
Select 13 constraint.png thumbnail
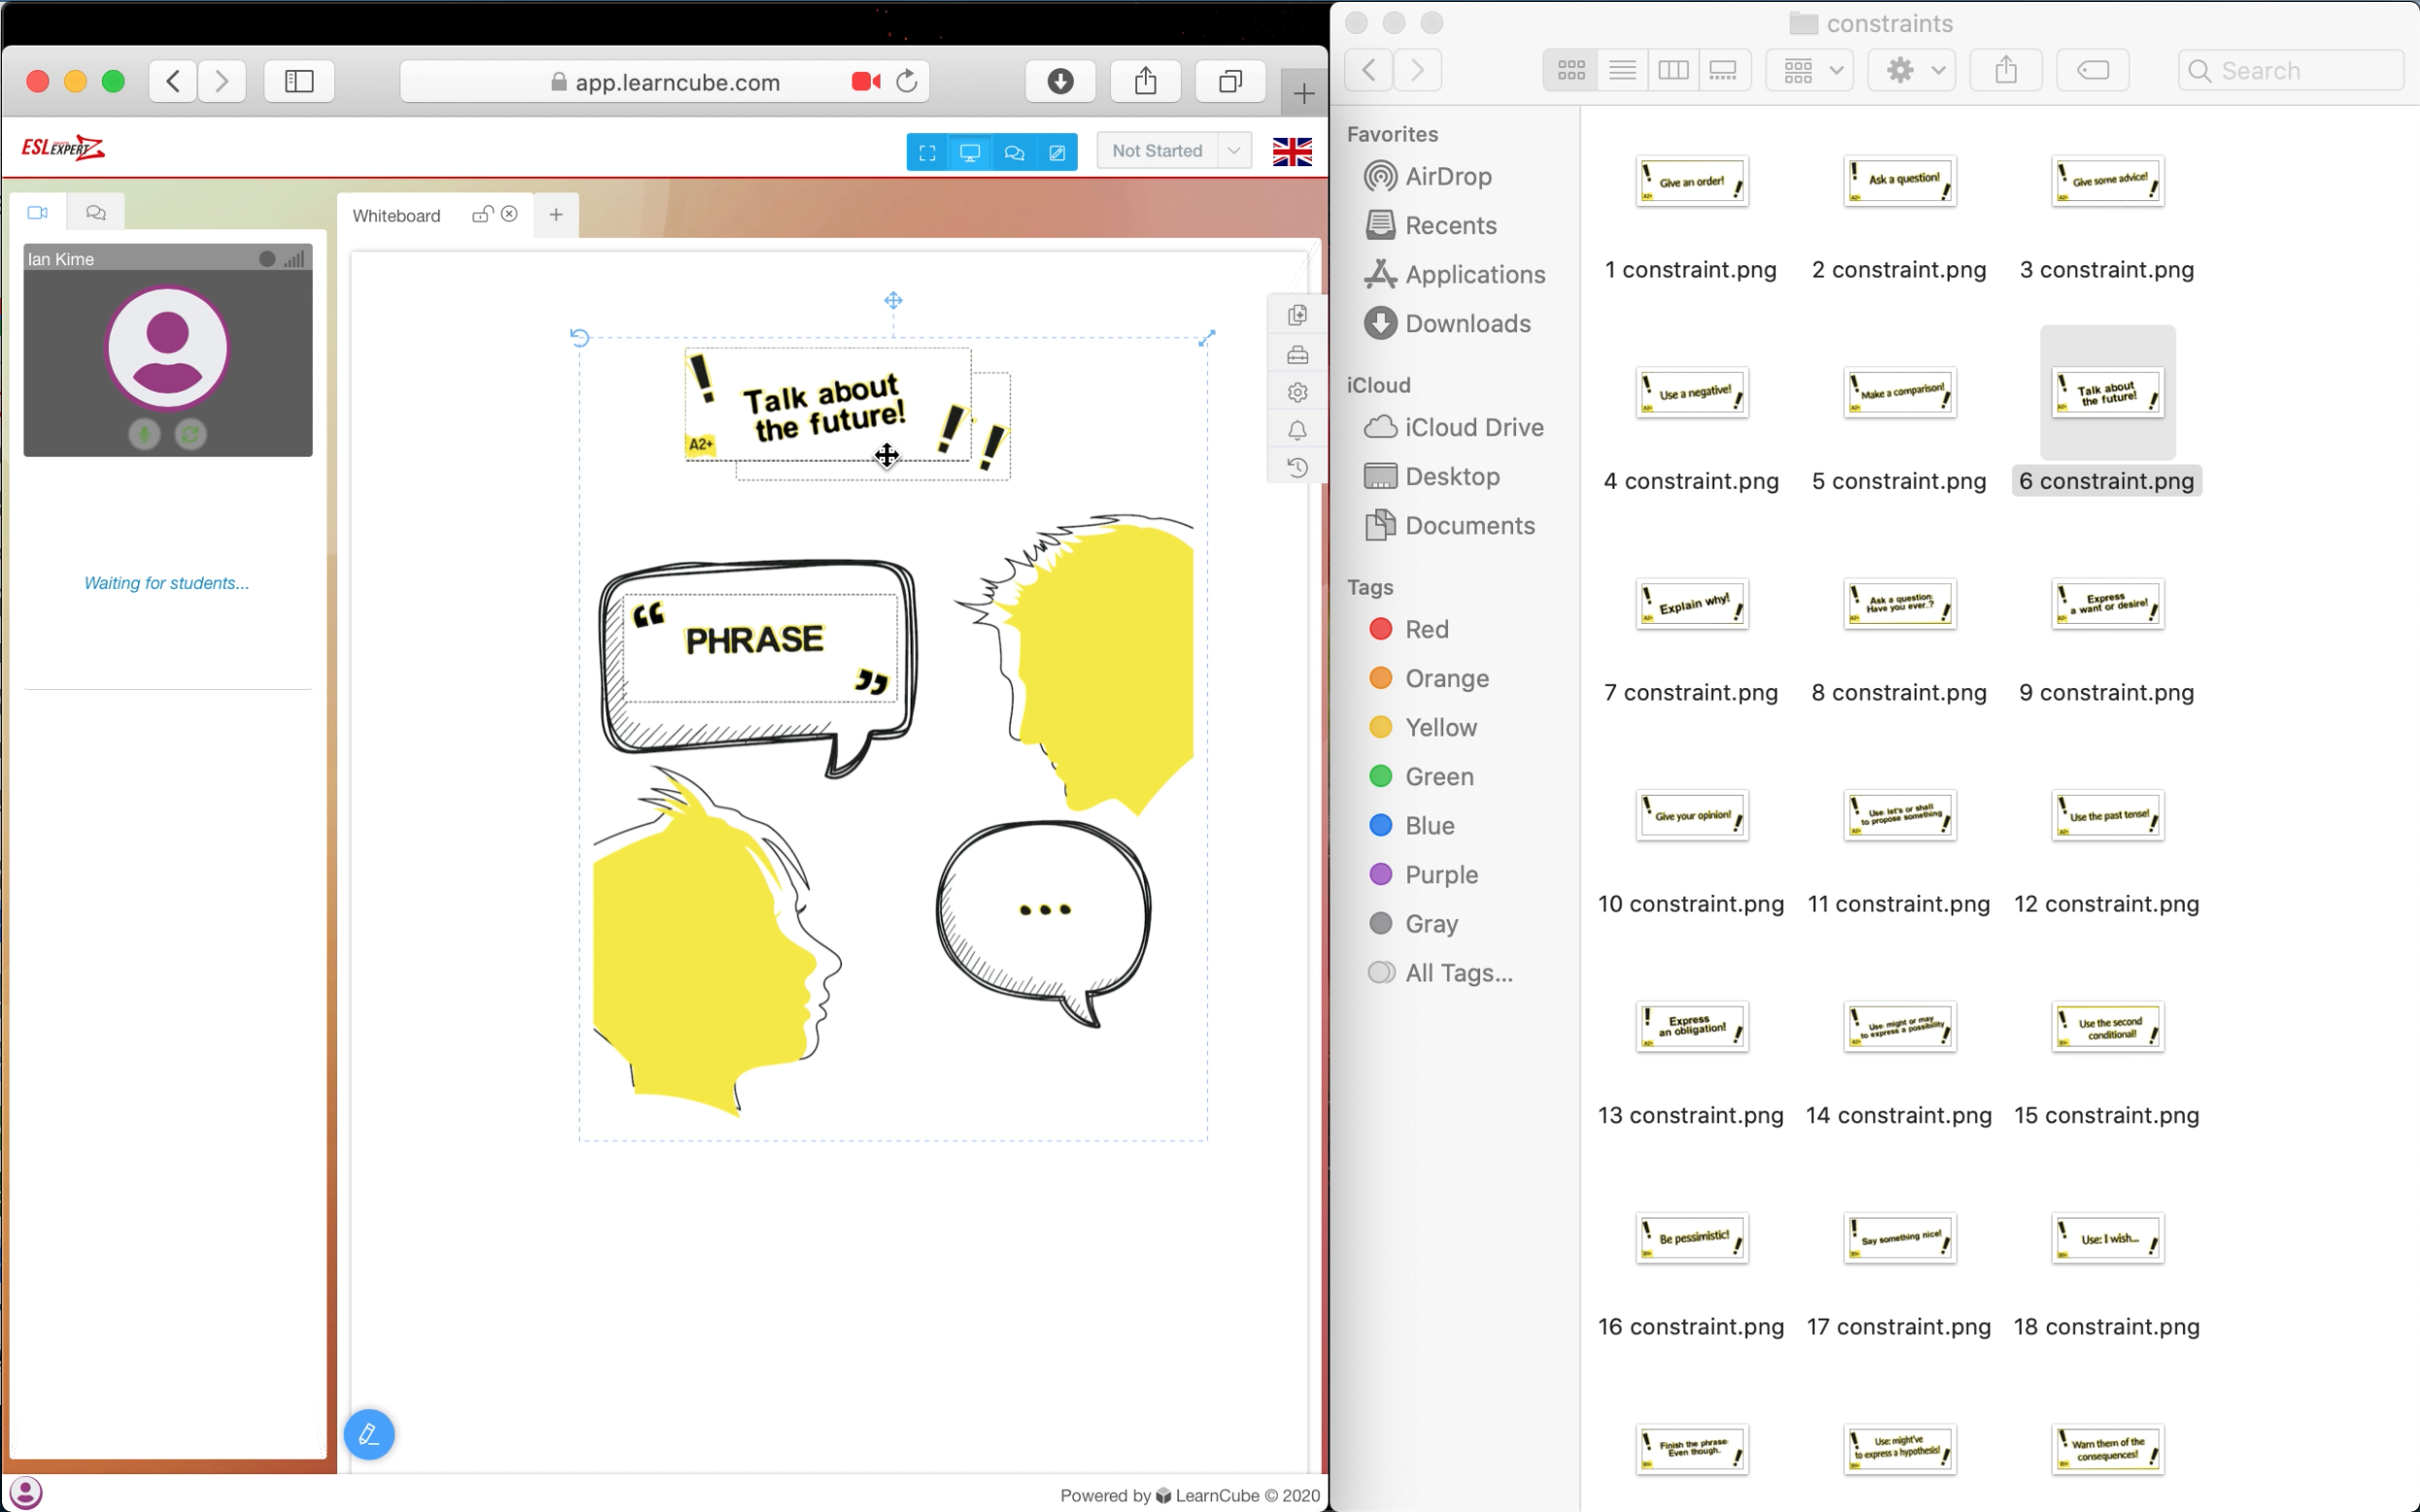(1692, 1027)
